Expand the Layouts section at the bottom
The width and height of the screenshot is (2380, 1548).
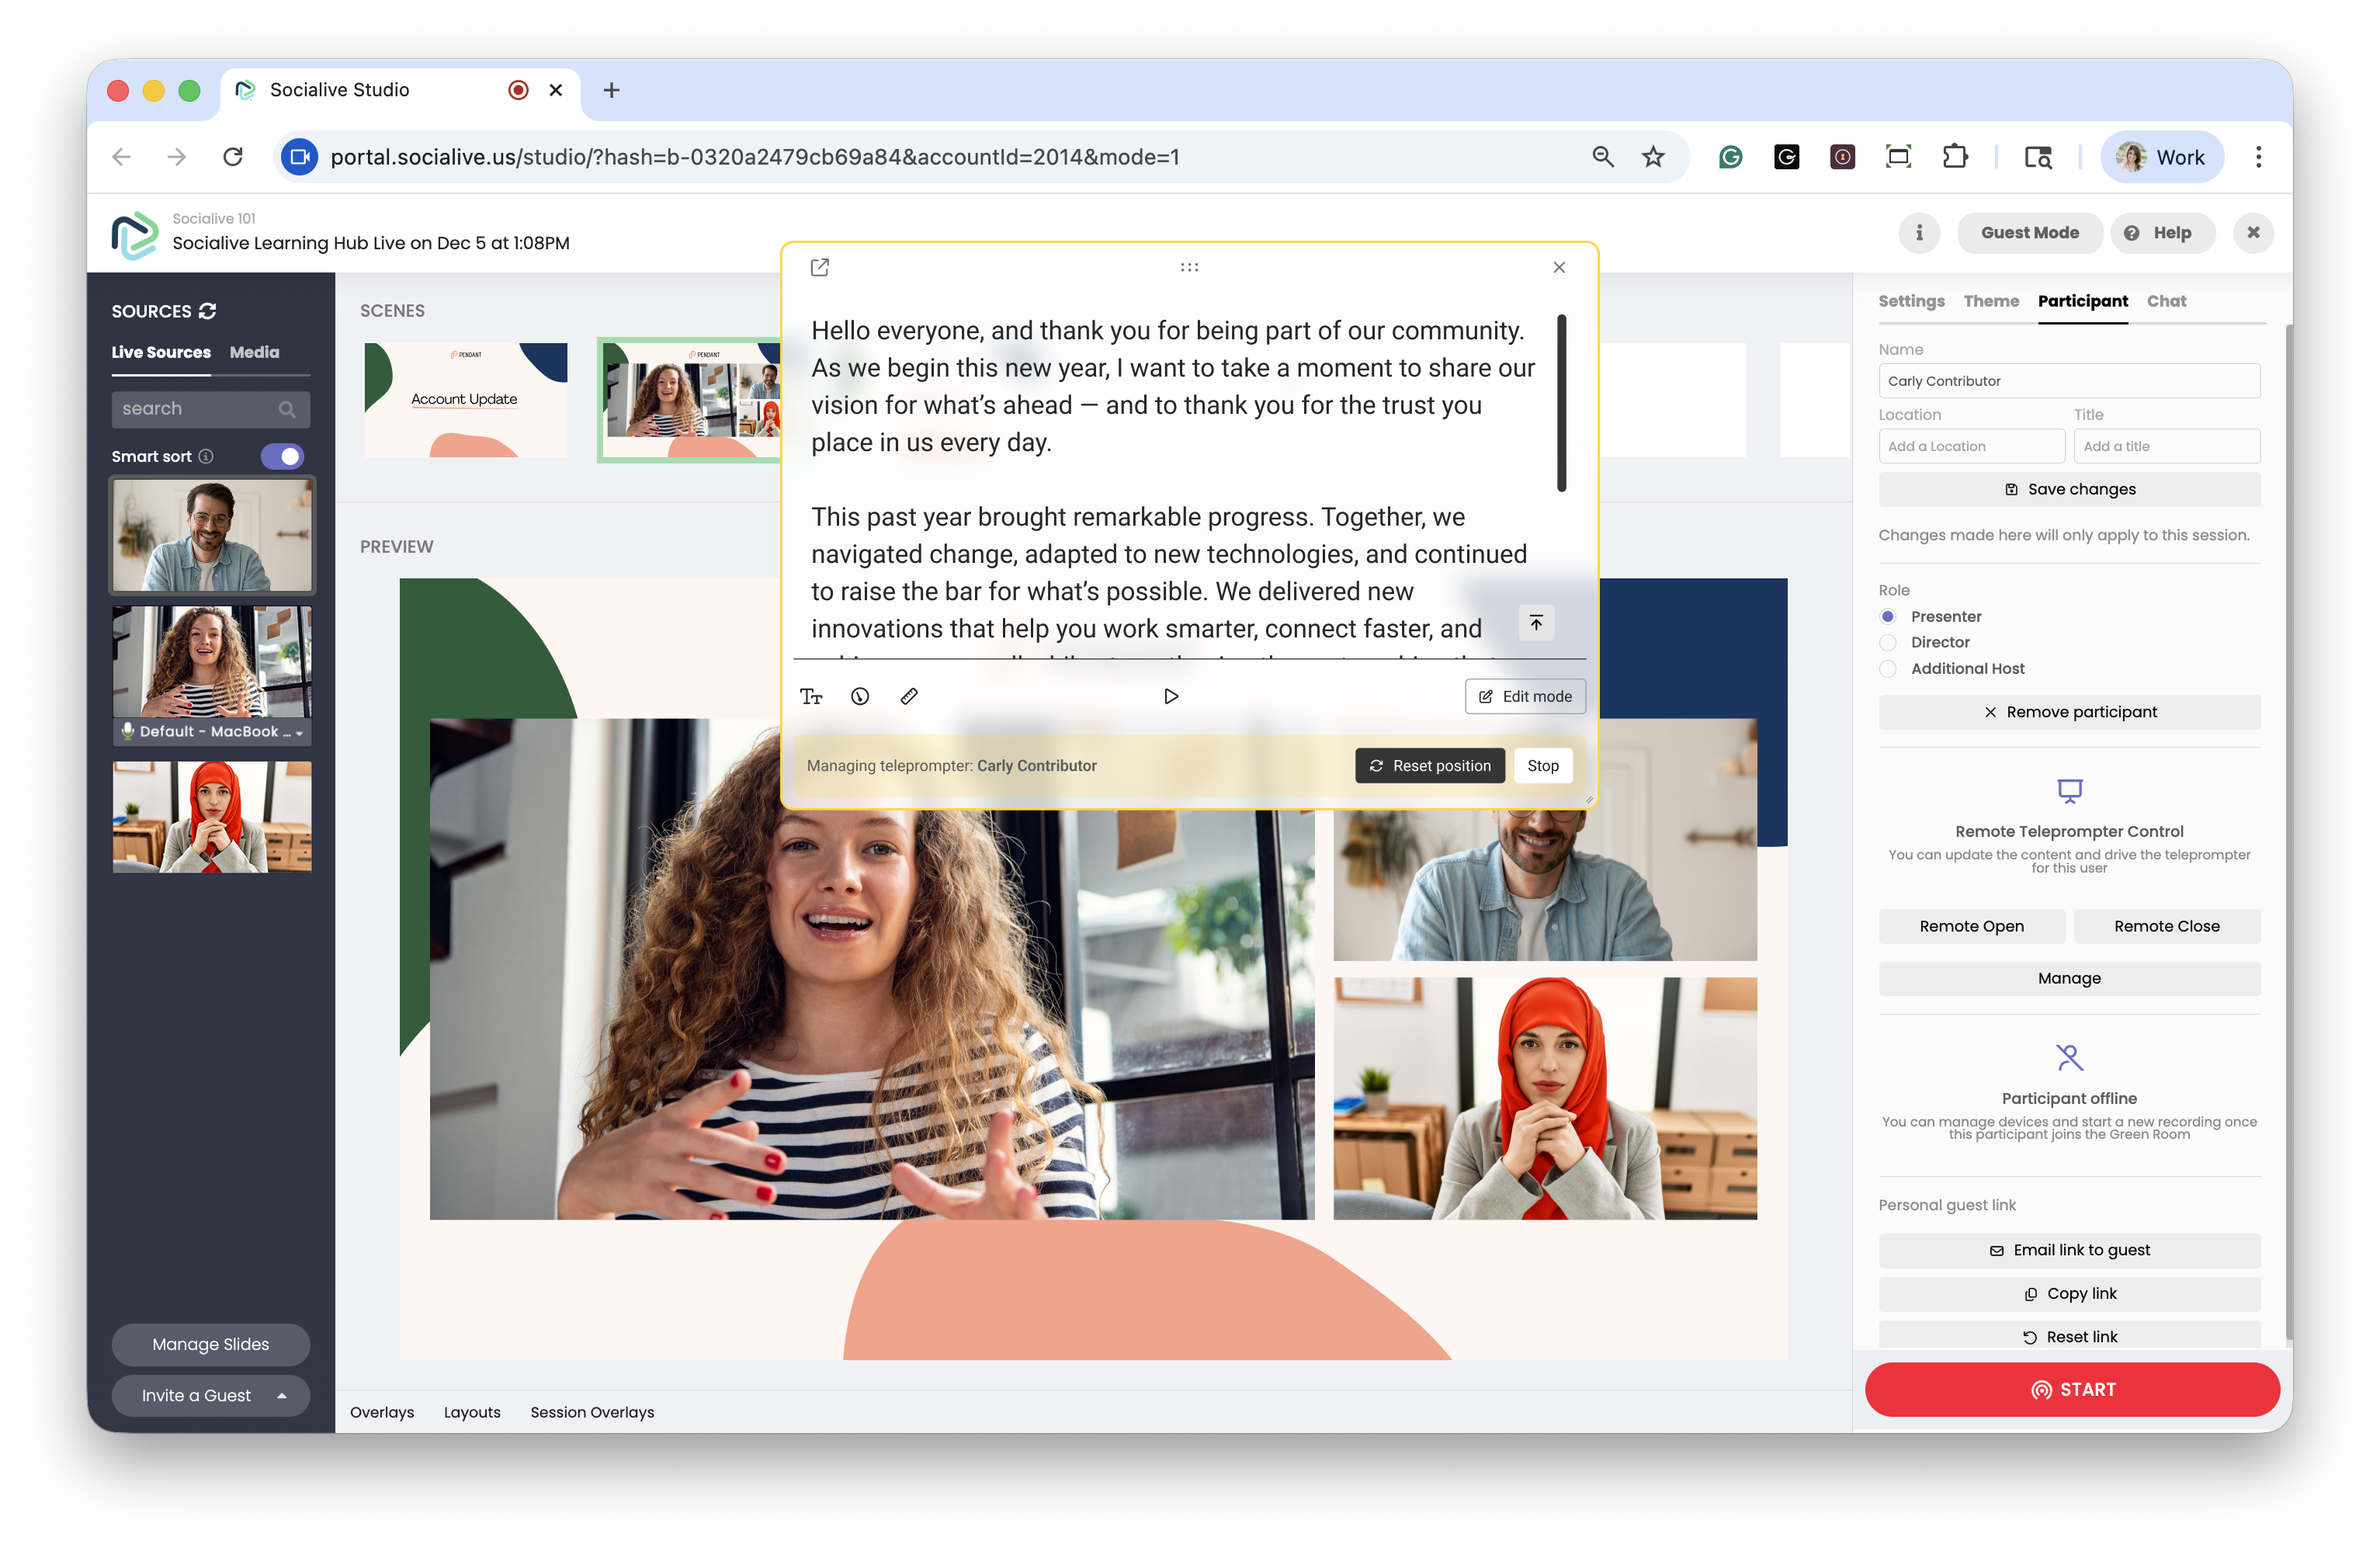pyautogui.click(x=472, y=1412)
